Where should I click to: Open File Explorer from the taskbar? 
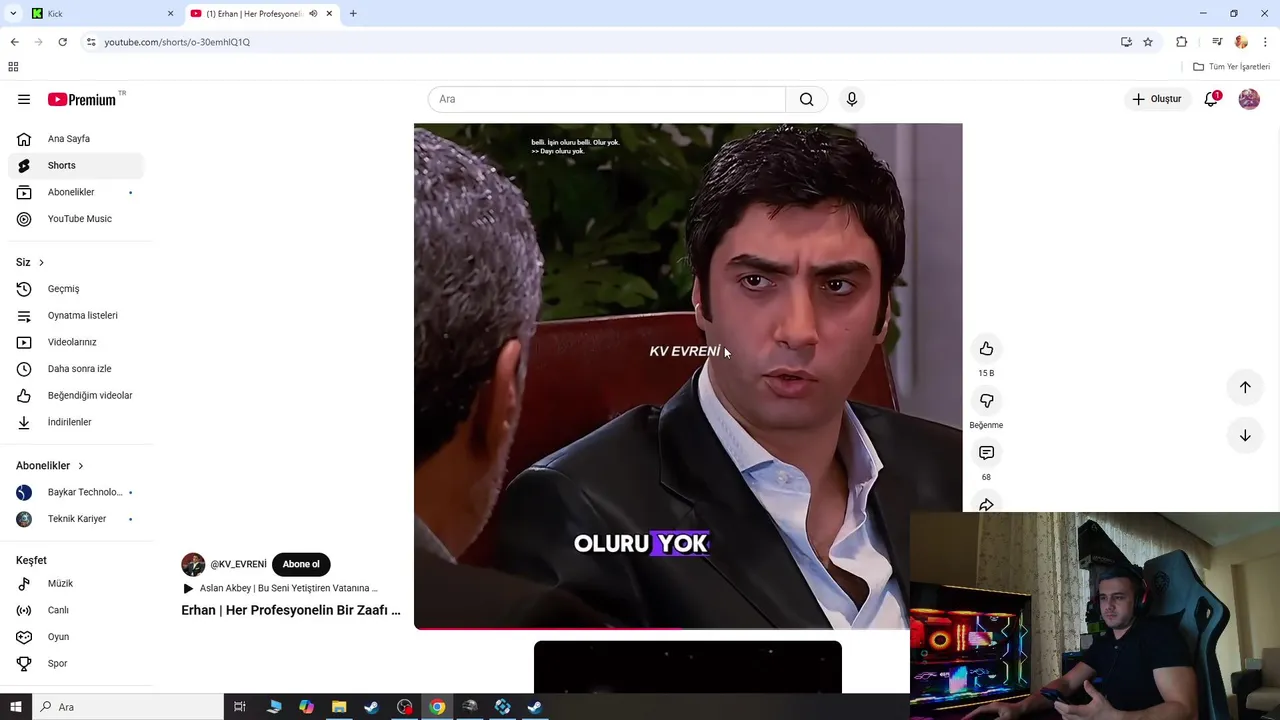click(339, 707)
